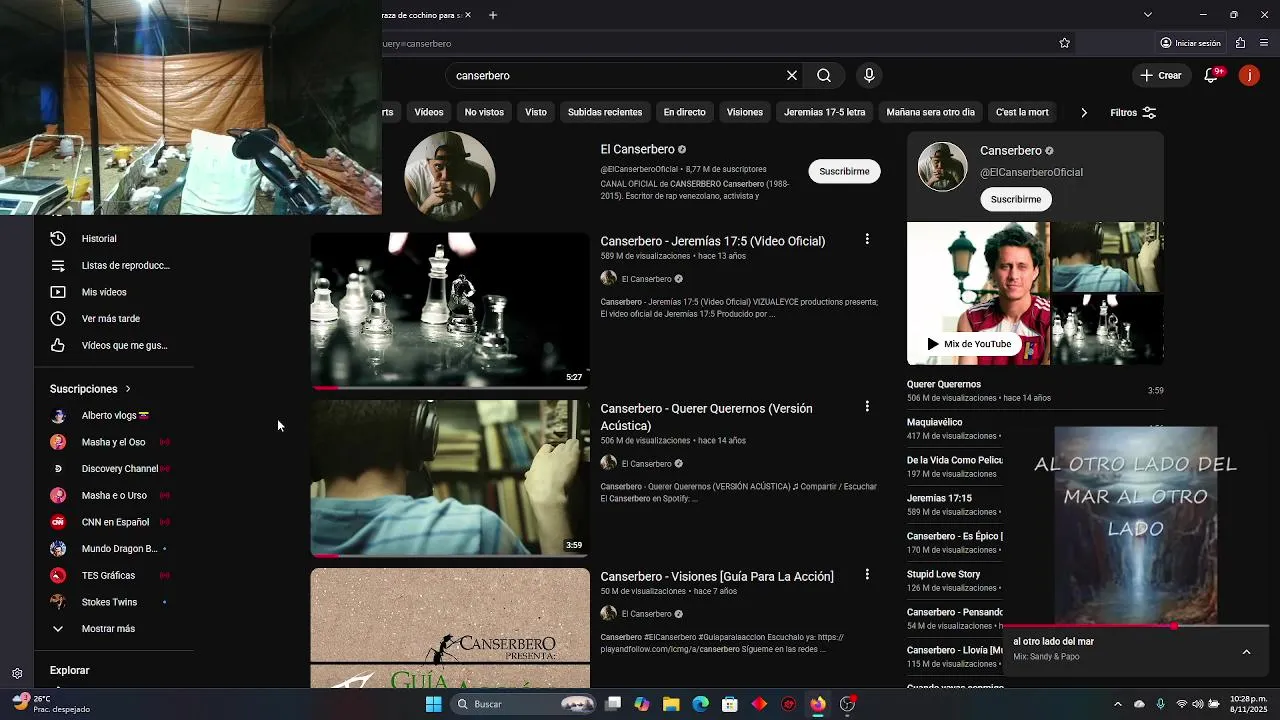Click the search magnifier button
Viewport: 1280px width, 720px height.
(x=824, y=75)
